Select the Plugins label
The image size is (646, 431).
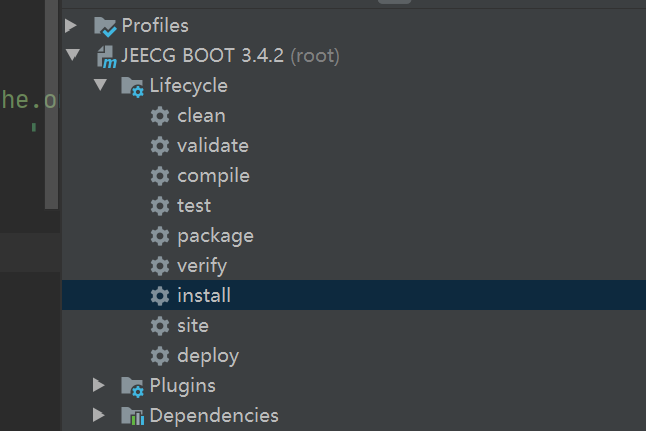(183, 386)
